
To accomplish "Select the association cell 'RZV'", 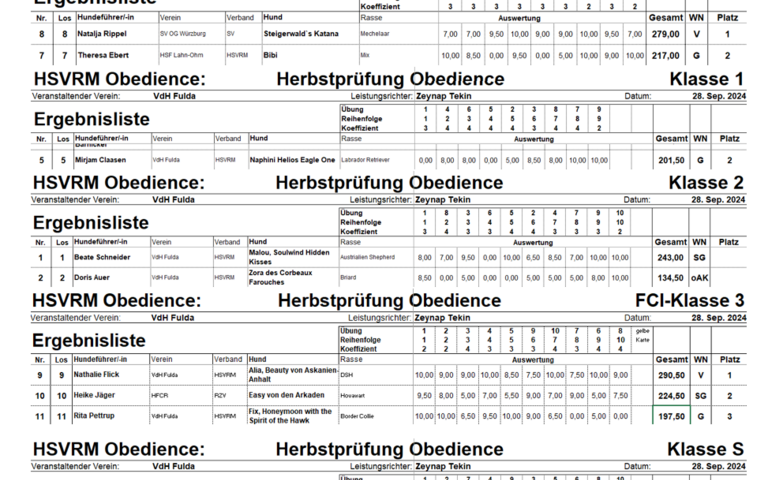I will coord(220,396).
